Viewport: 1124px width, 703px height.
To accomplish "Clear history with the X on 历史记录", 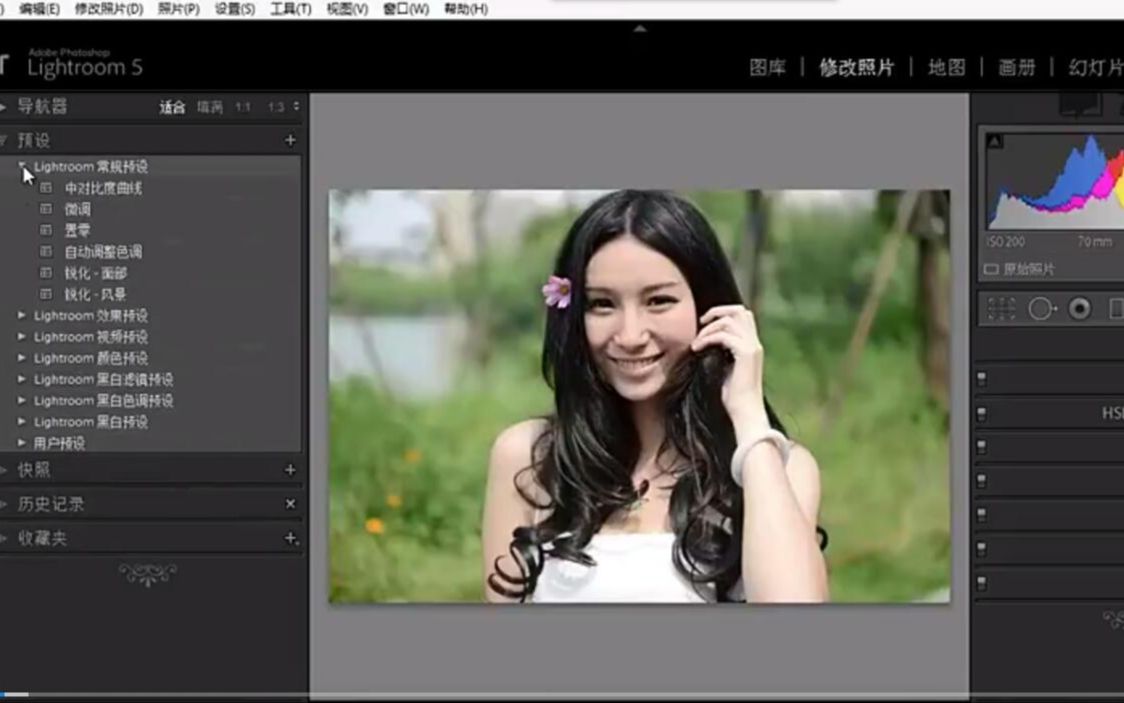I will 290,503.
